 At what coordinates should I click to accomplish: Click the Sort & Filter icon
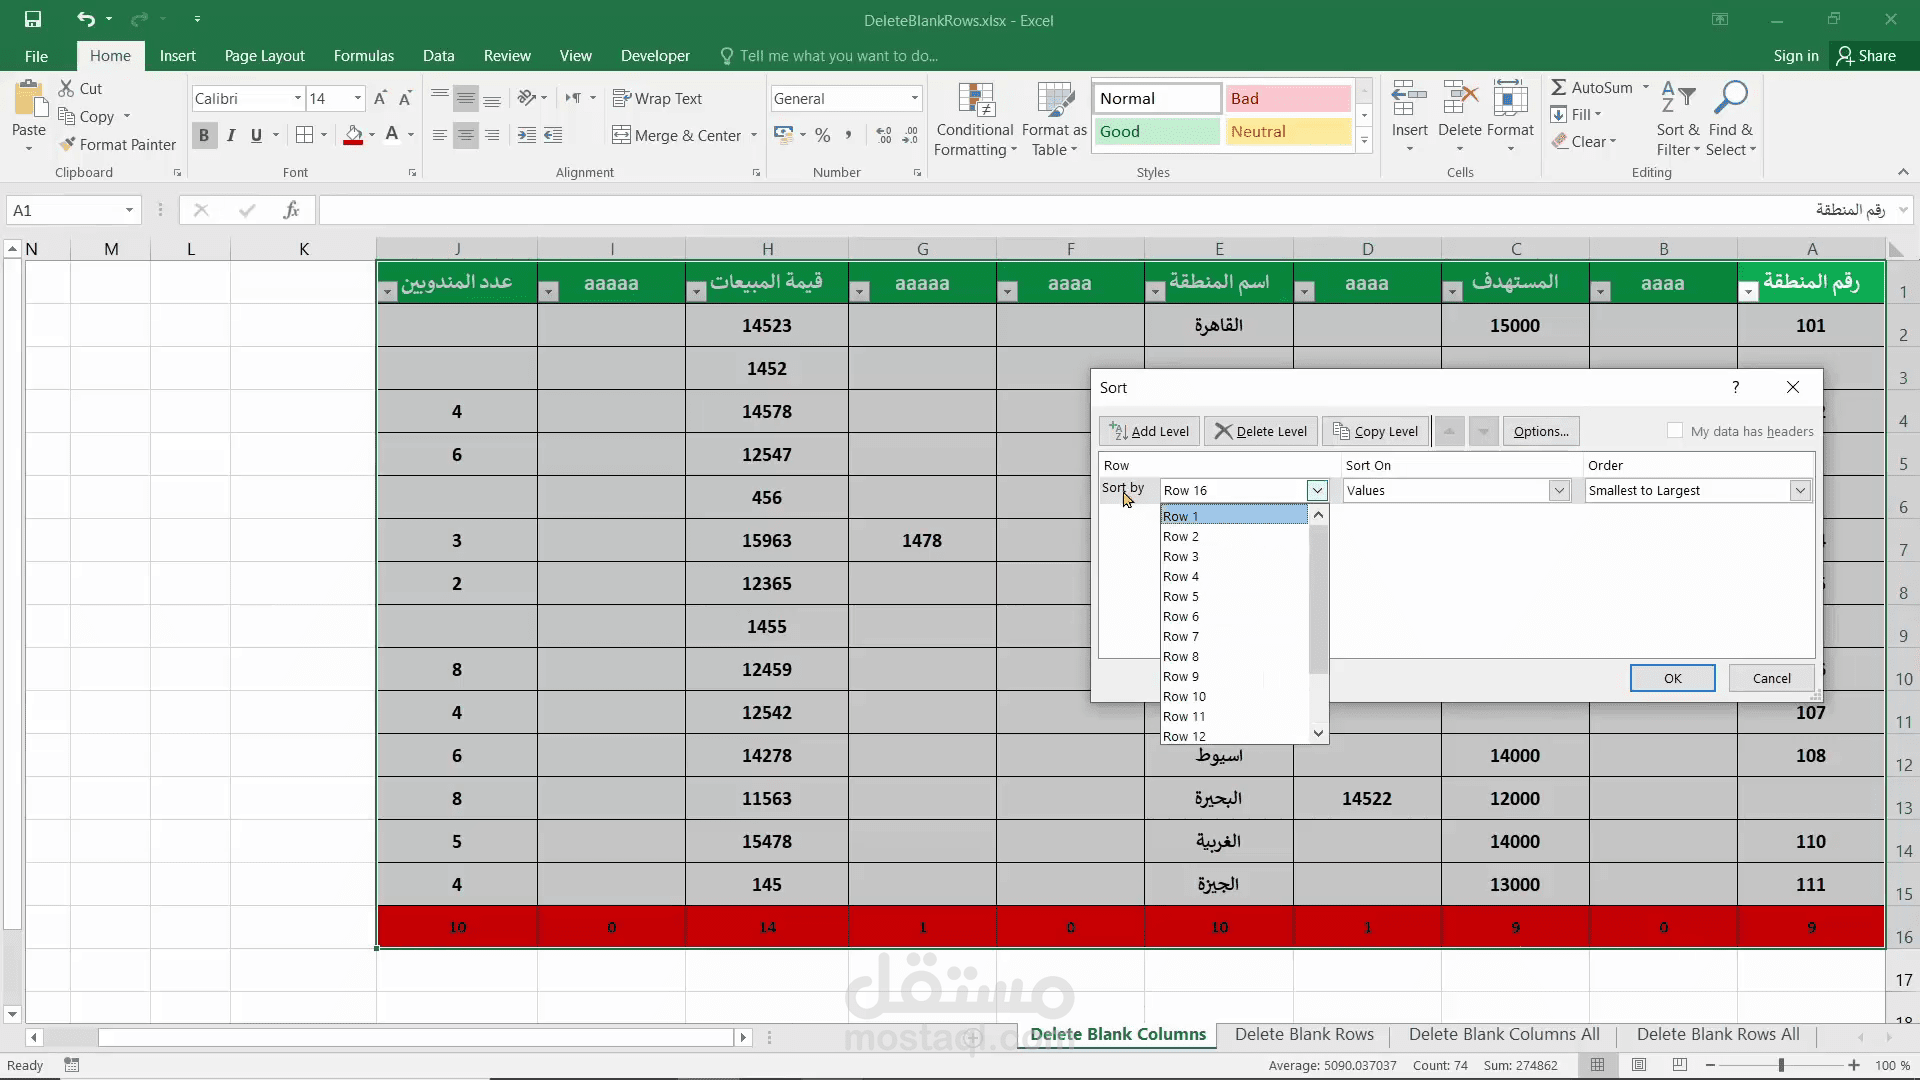(x=1677, y=98)
